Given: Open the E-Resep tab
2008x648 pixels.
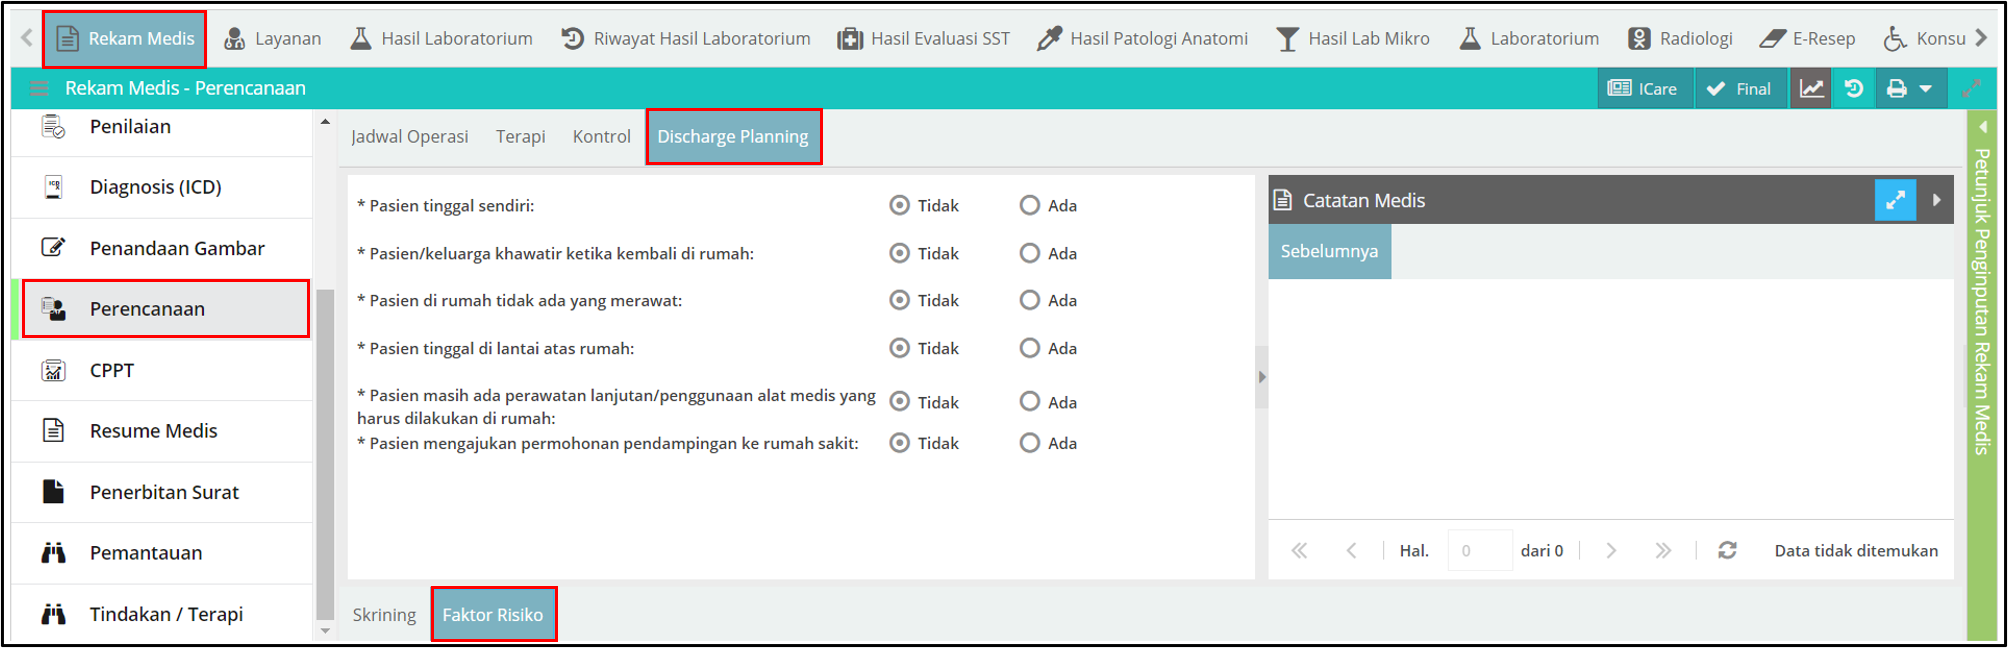Looking at the screenshot, I should (x=1807, y=39).
